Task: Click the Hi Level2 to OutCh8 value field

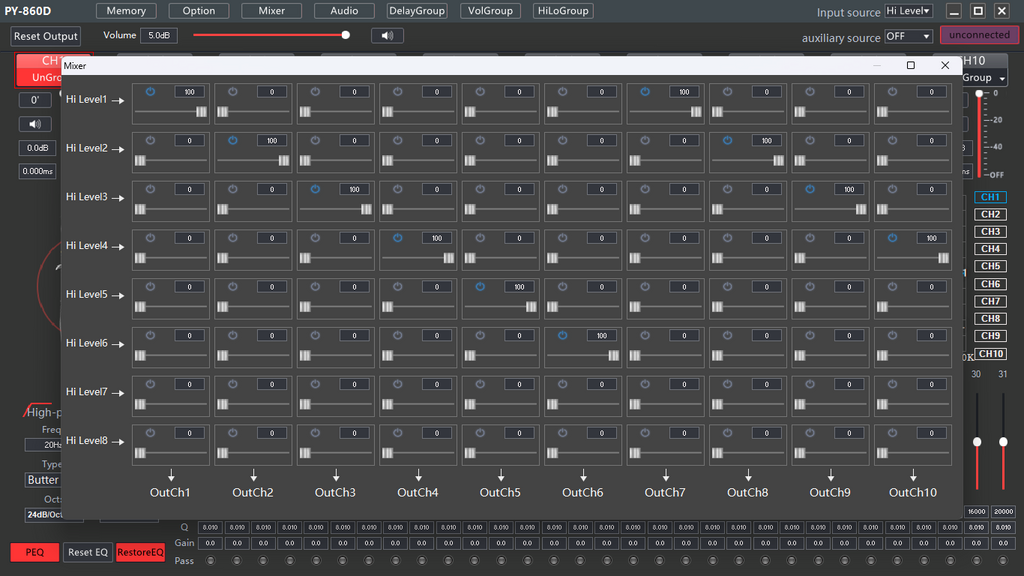Action: point(767,141)
